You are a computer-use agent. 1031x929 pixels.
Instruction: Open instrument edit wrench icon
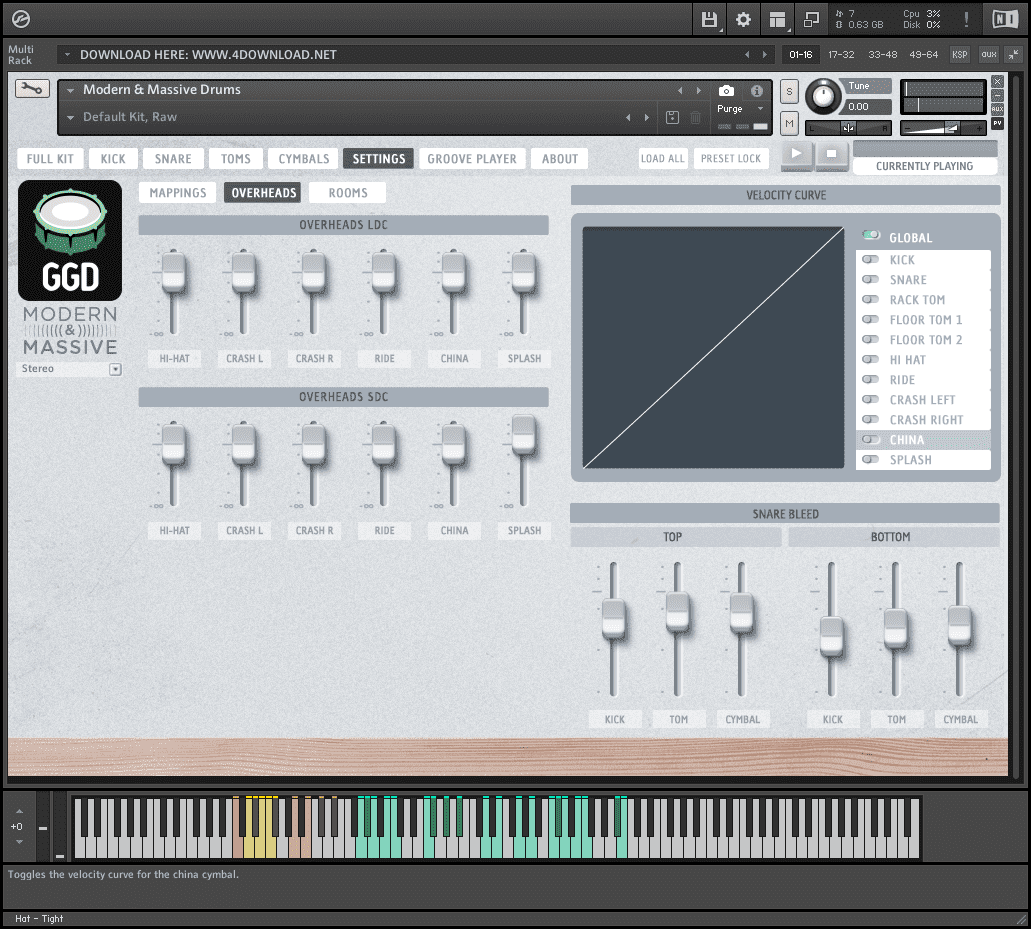click(32, 89)
